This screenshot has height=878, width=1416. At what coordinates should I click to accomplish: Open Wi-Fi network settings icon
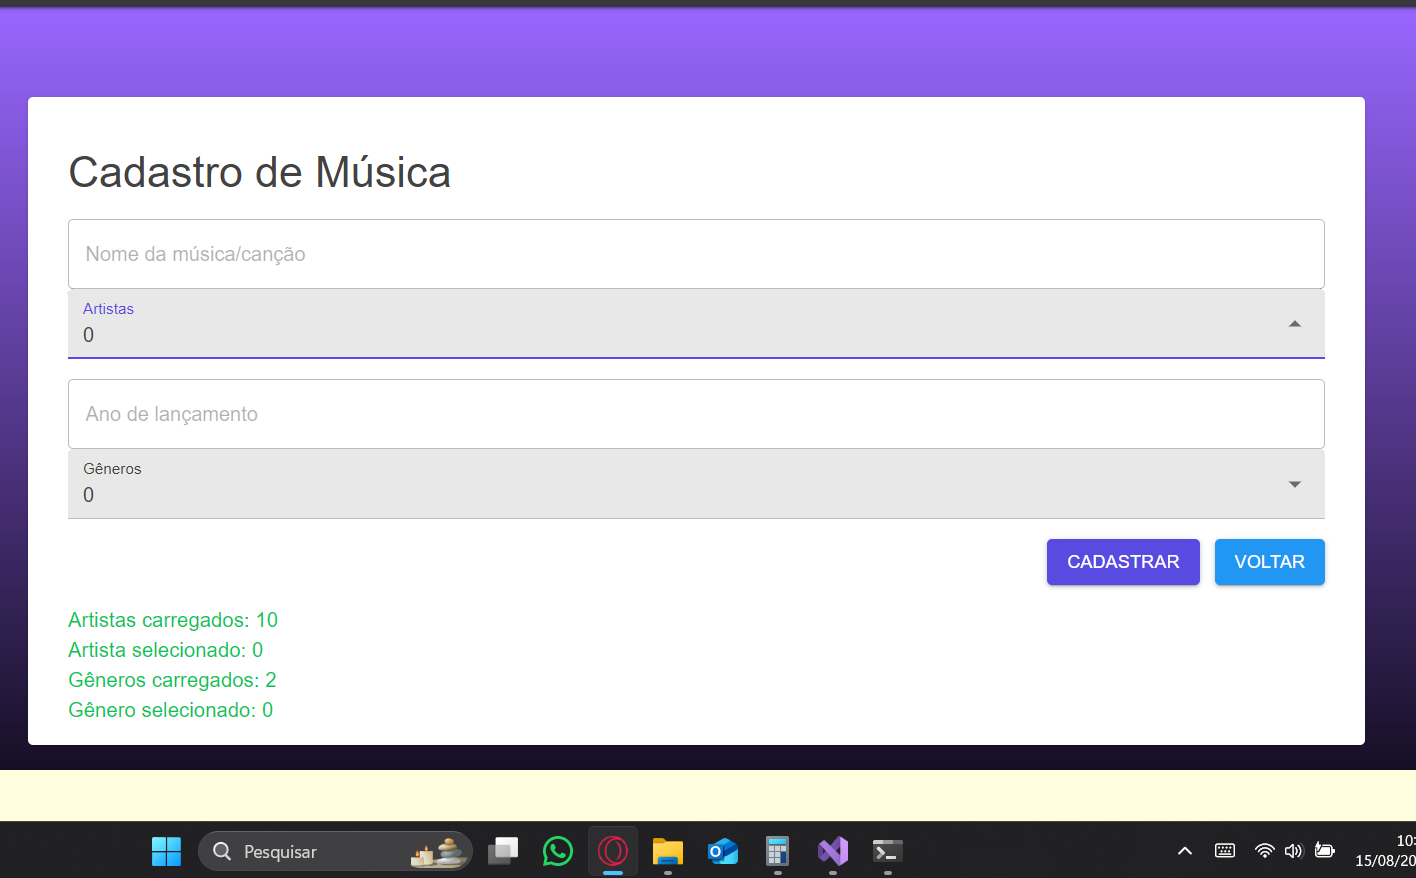1265,851
